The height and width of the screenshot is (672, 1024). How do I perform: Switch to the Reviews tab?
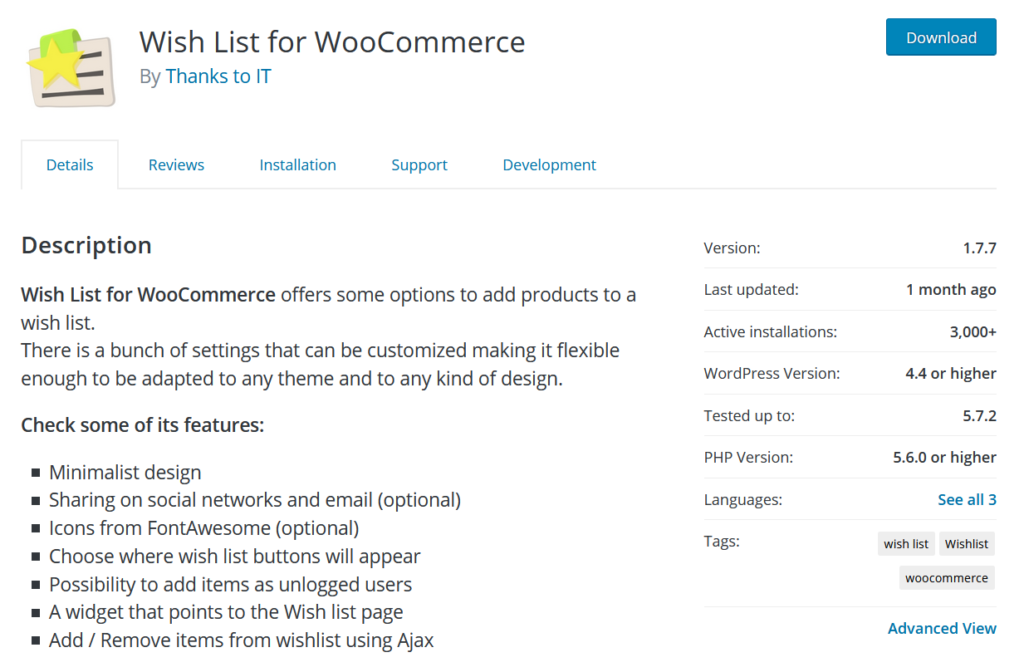[x=176, y=165]
